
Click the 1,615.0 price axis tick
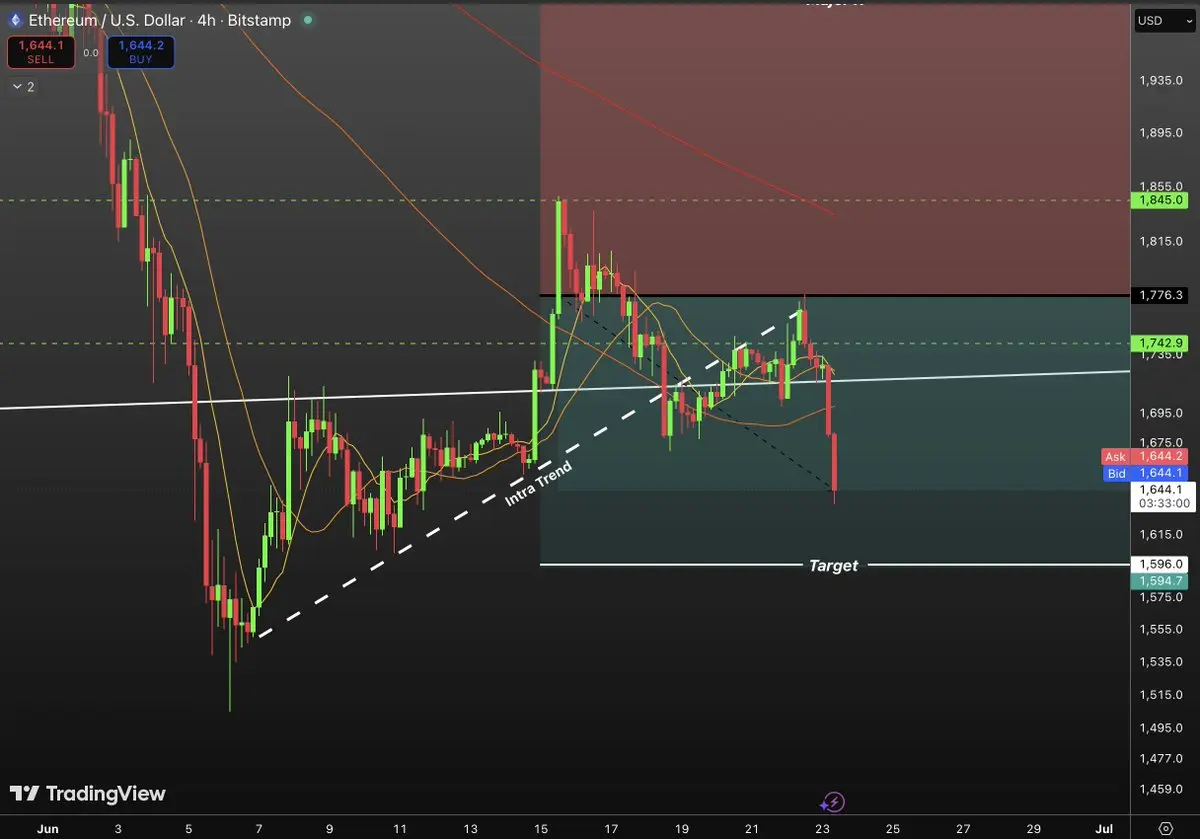1160,534
